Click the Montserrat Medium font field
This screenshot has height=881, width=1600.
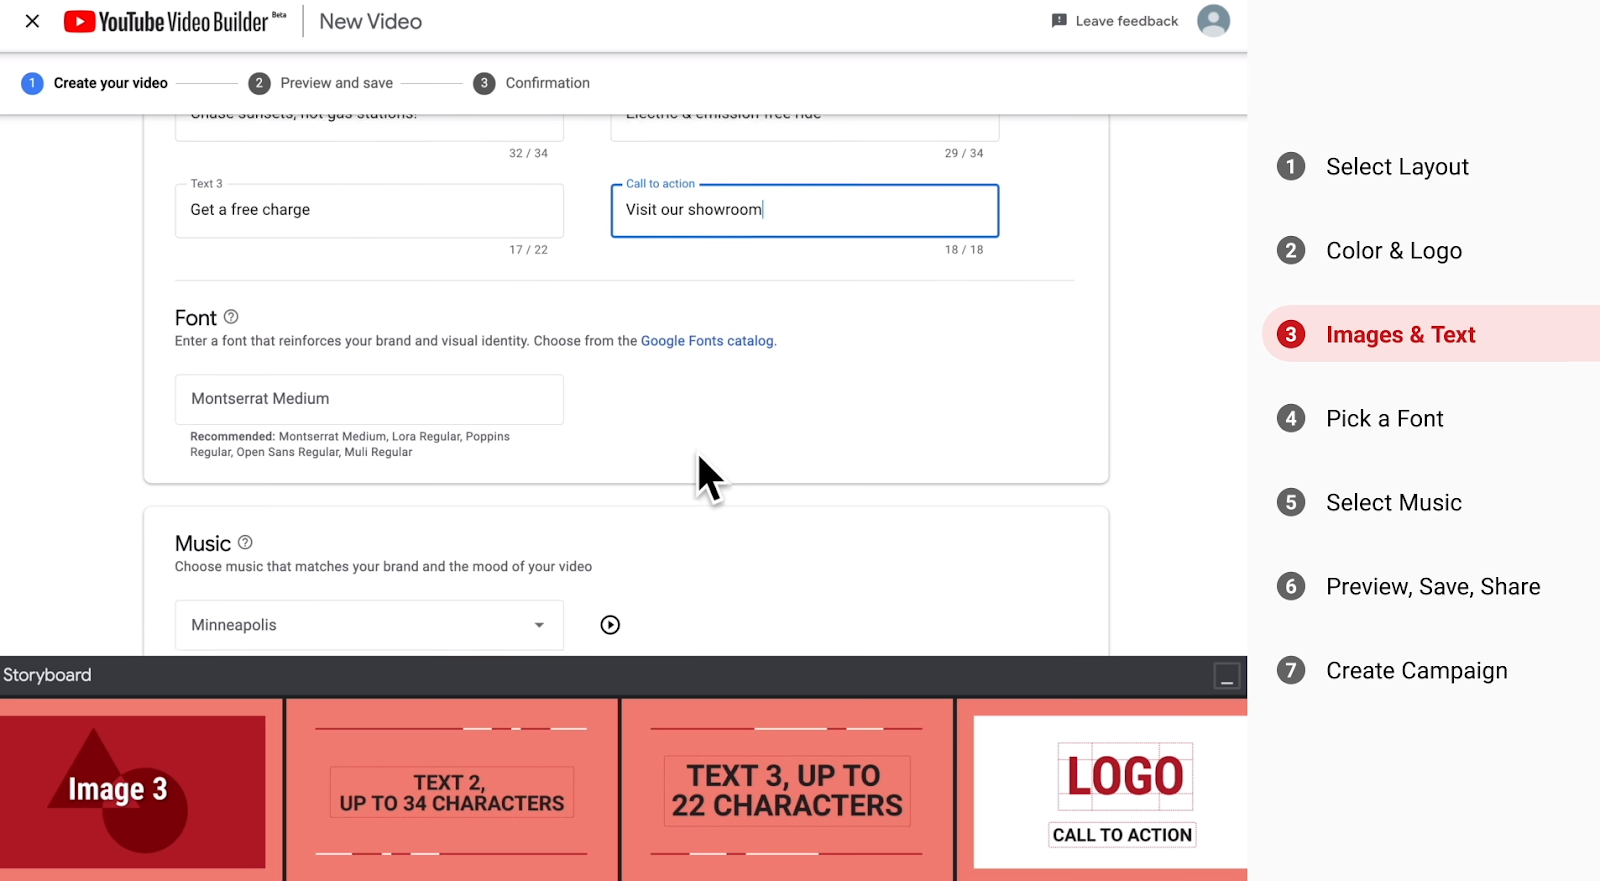click(369, 399)
